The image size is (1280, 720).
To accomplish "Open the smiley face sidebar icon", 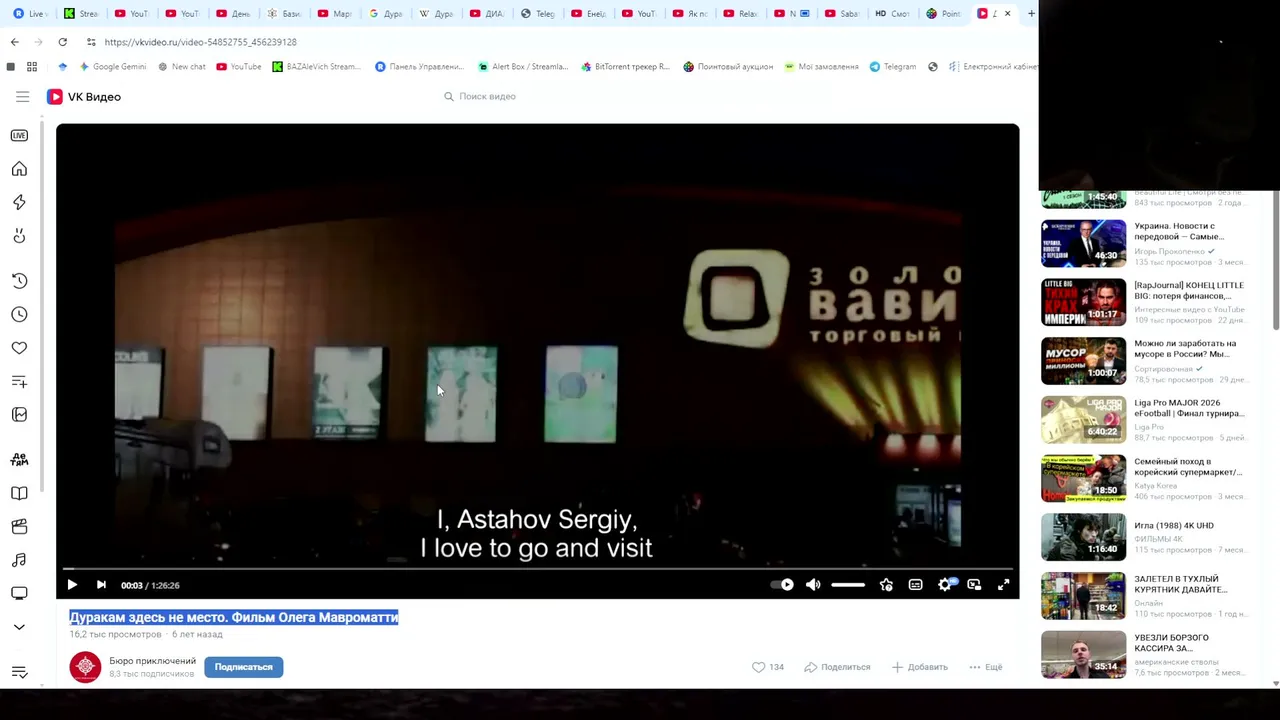I will tap(19, 236).
